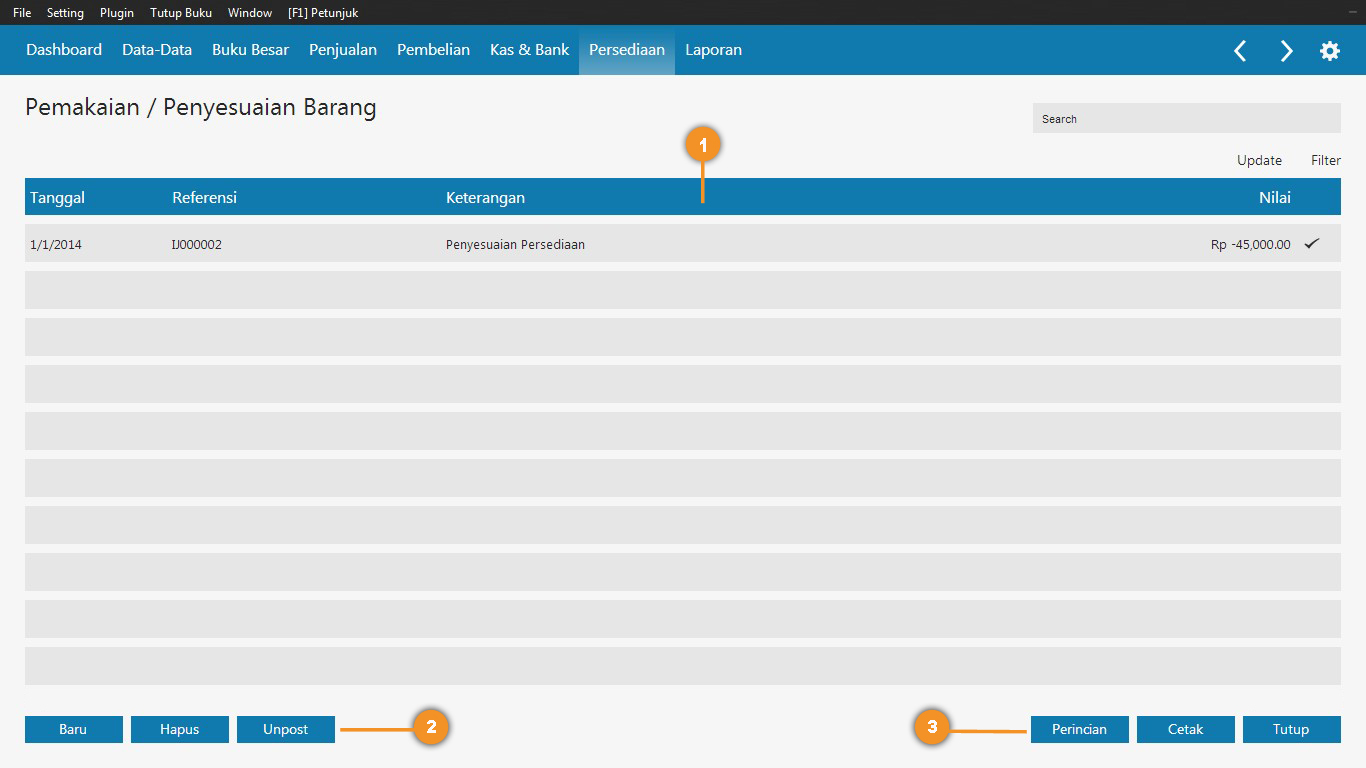Click the Search input field
The height and width of the screenshot is (768, 1366).
[1187, 118]
